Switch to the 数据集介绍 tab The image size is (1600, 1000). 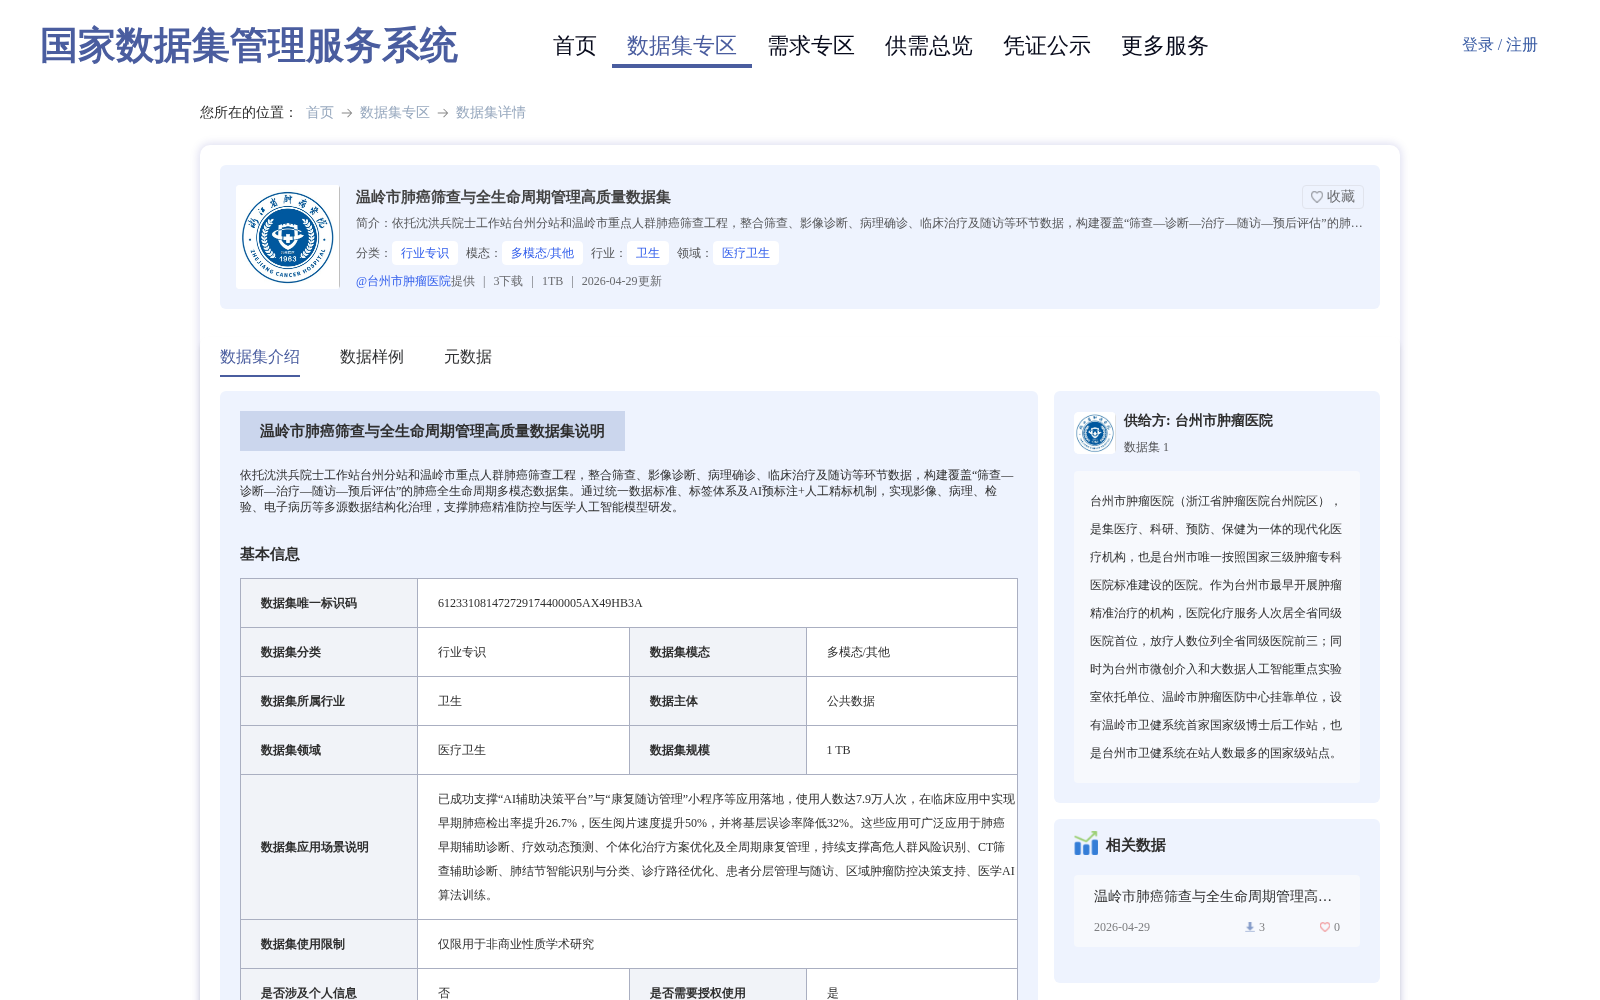point(260,357)
